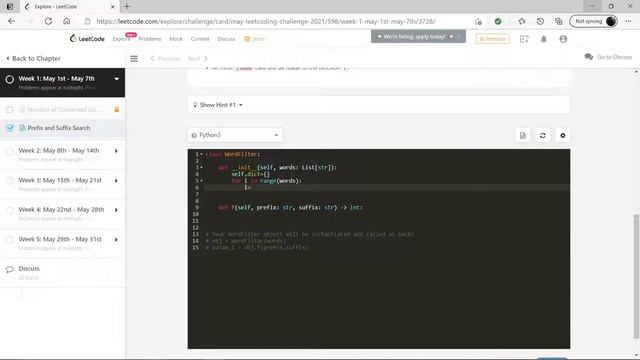
Task: Click the page scroll up arrow
Action: pyautogui.click(x=636, y=72)
